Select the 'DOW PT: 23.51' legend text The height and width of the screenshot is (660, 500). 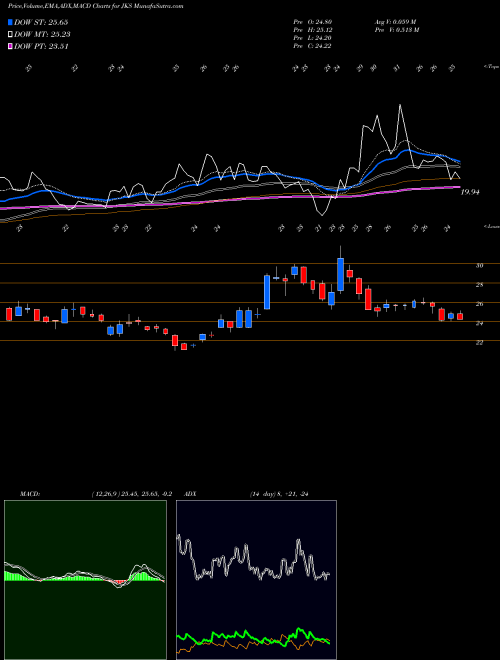[x=41, y=46]
